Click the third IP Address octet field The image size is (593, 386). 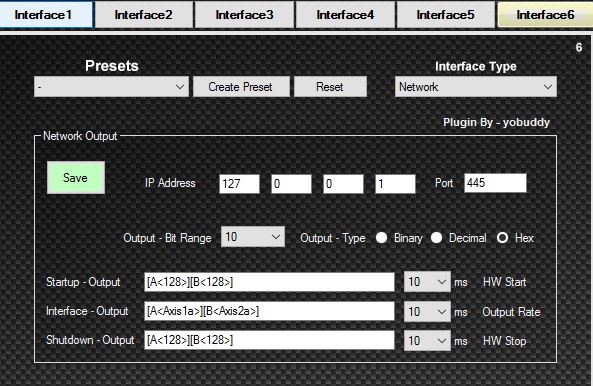tap(343, 184)
